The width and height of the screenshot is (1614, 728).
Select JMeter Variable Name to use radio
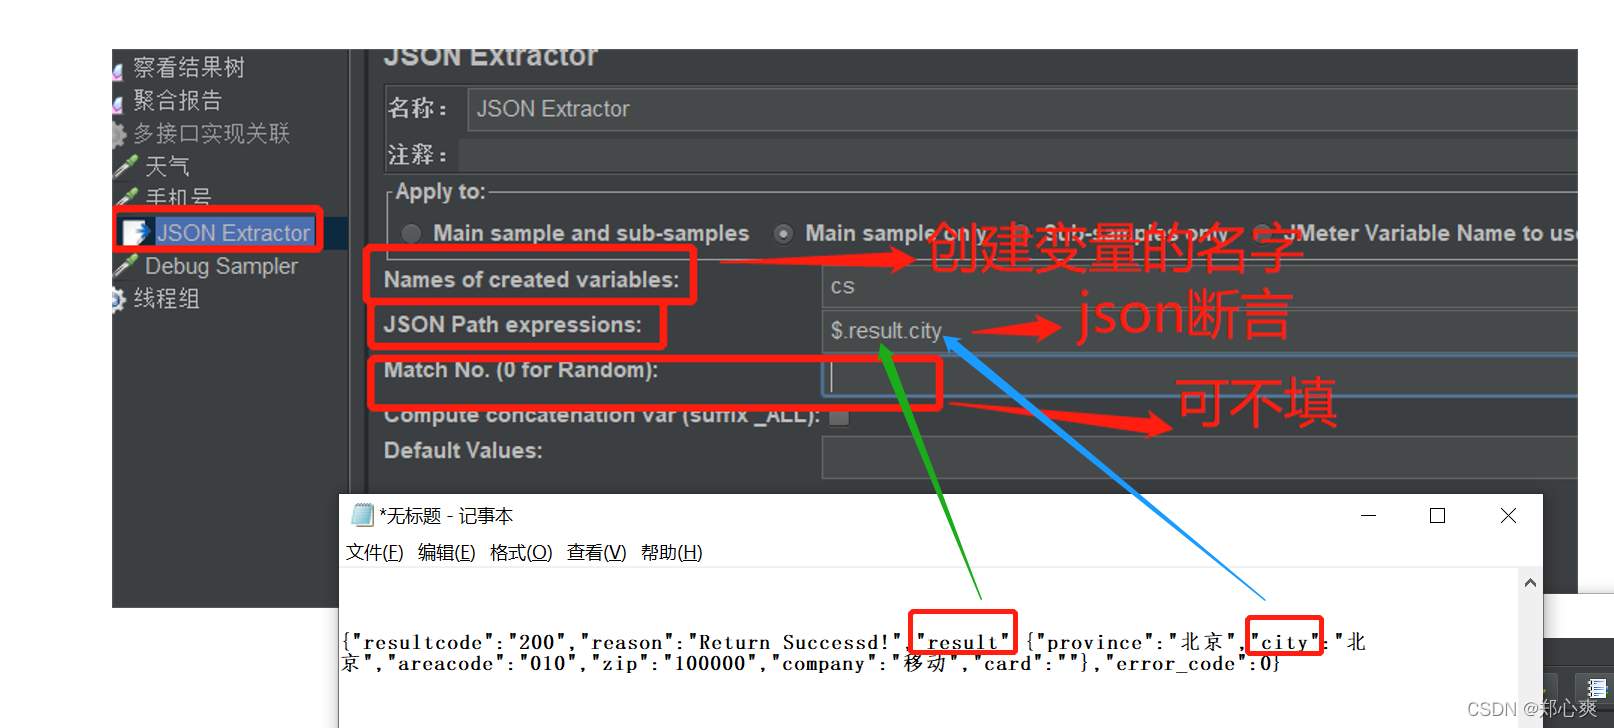(1263, 233)
